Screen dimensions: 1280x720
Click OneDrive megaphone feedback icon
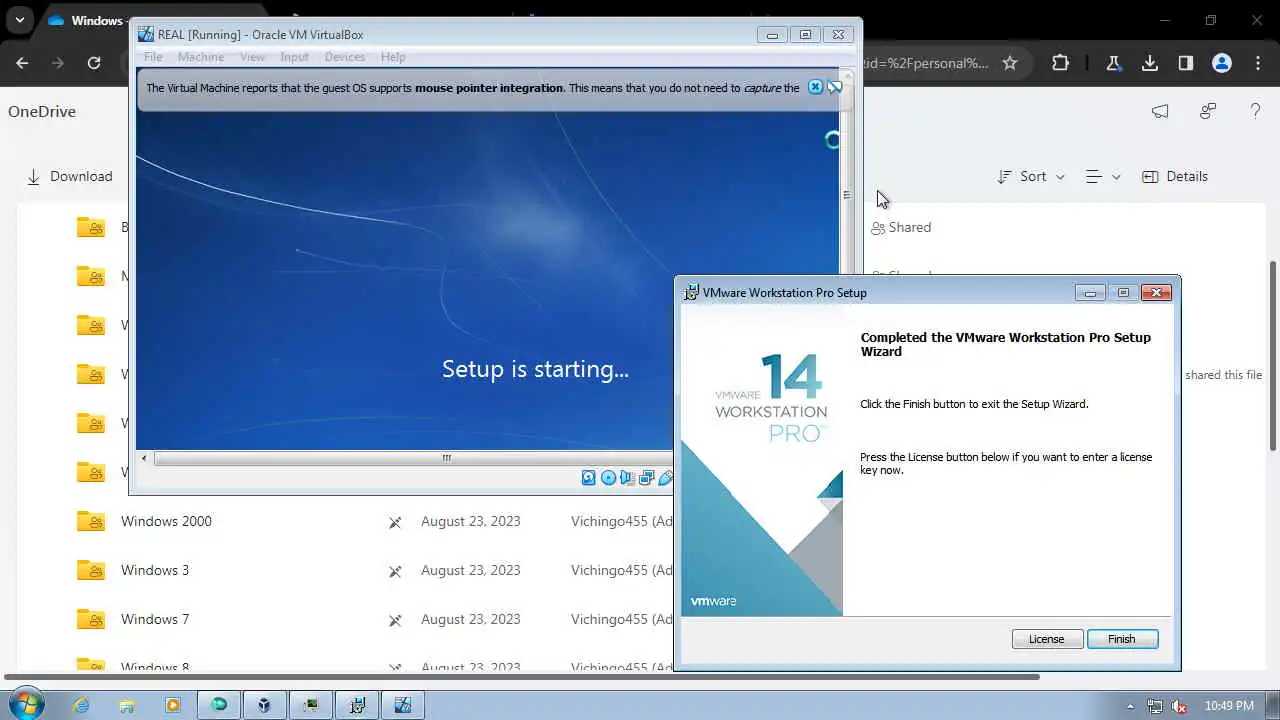pyautogui.click(x=1160, y=111)
